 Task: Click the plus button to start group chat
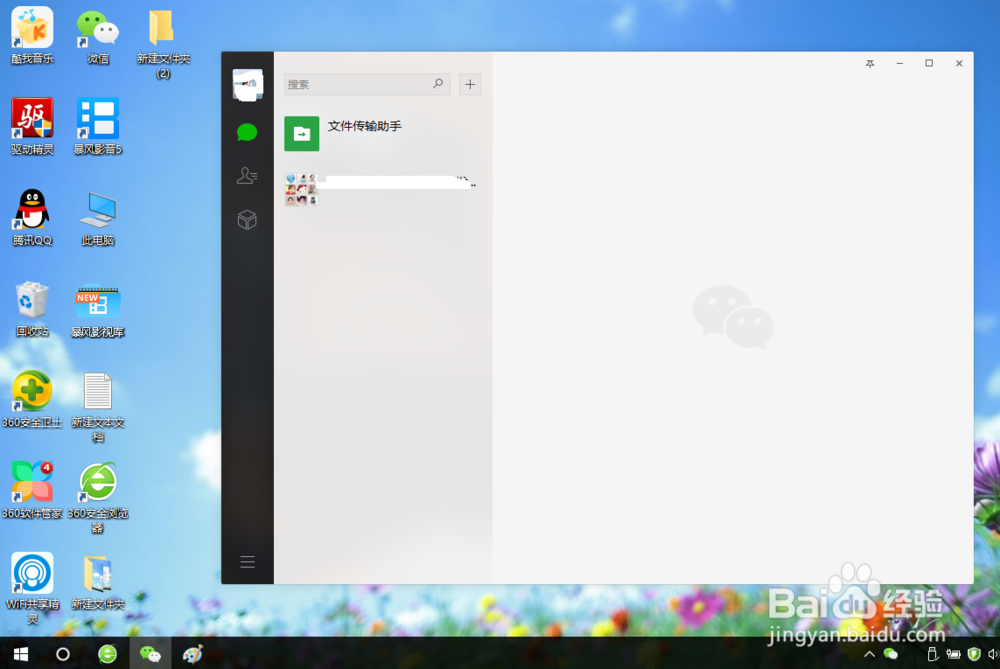coord(470,84)
